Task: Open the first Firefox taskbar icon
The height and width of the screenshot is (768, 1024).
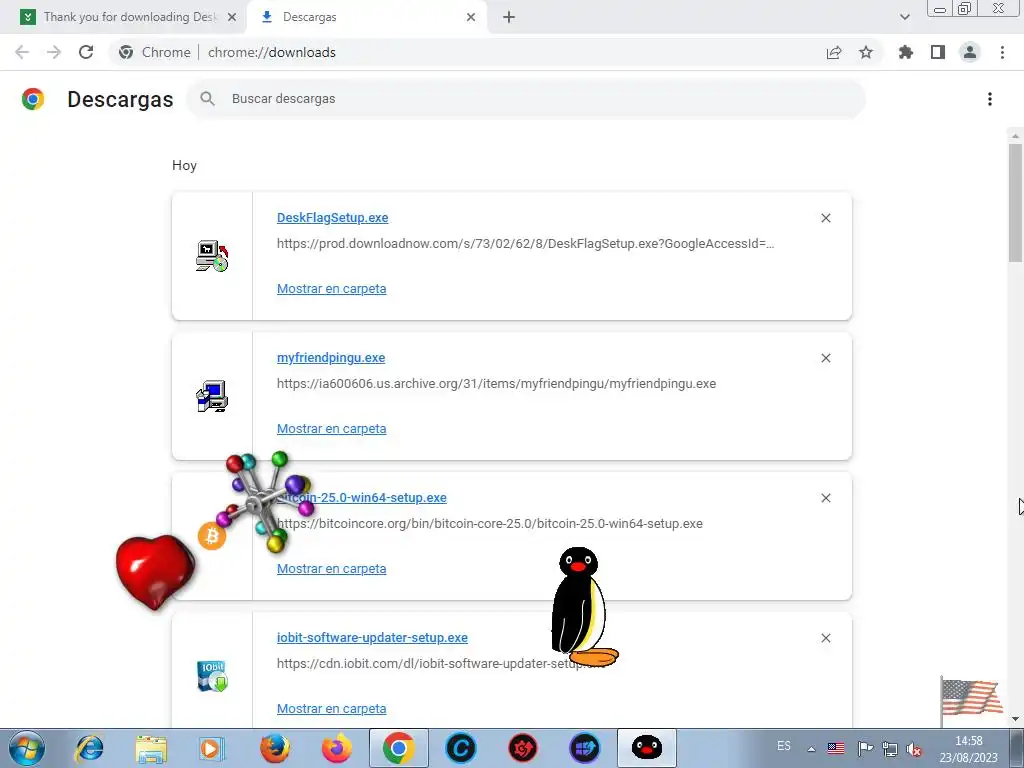Action: [275, 748]
